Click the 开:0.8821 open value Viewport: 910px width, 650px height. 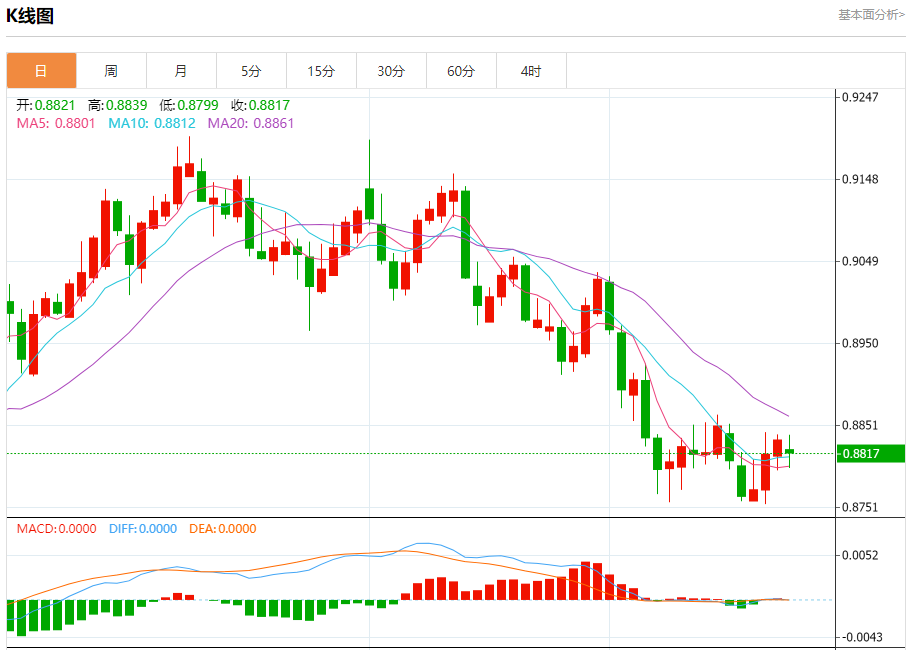(46, 105)
